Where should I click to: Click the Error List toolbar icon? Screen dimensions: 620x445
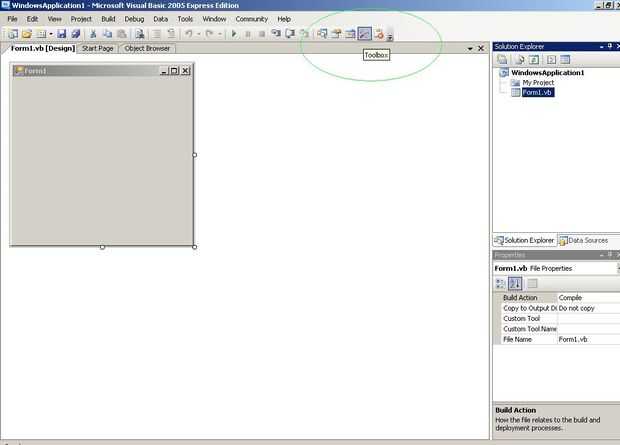coord(379,34)
